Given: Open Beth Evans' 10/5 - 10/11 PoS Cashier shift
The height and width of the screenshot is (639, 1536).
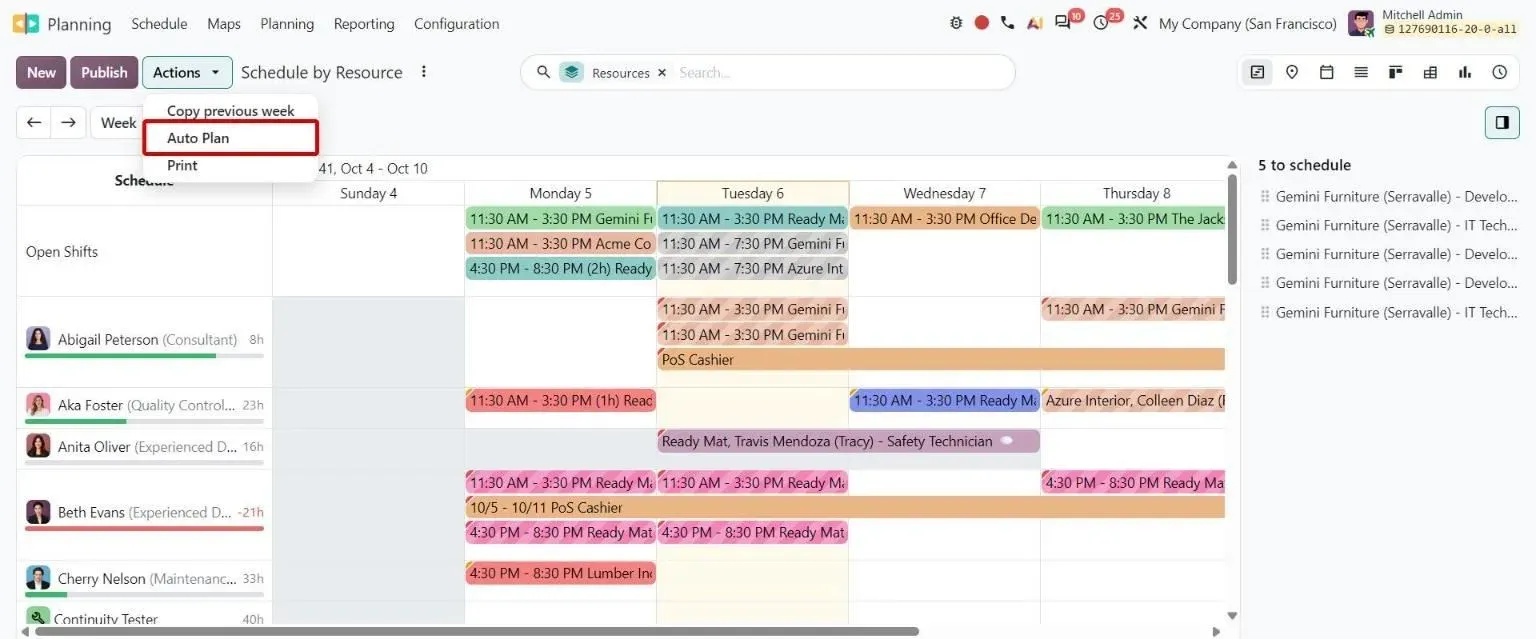Looking at the screenshot, I should click(x=845, y=507).
